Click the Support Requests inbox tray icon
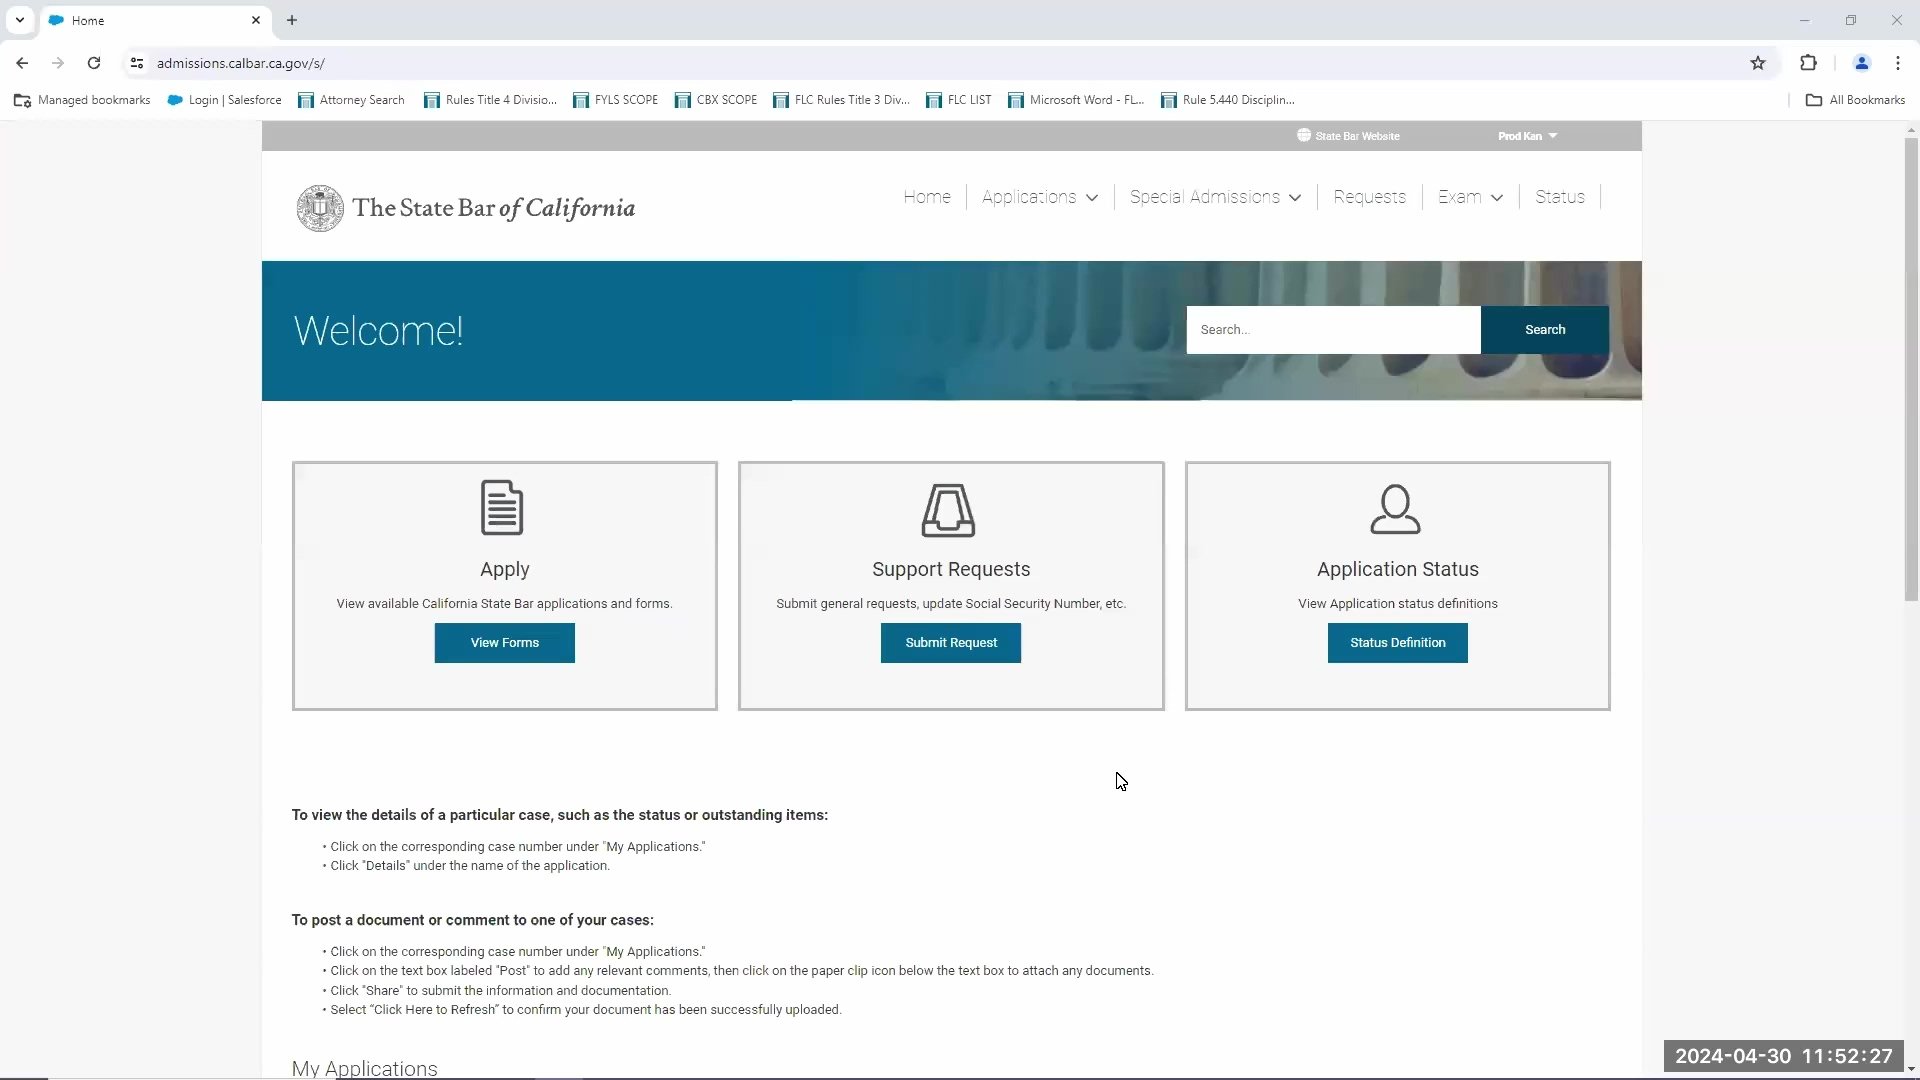The image size is (1920, 1080). (x=948, y=510)
